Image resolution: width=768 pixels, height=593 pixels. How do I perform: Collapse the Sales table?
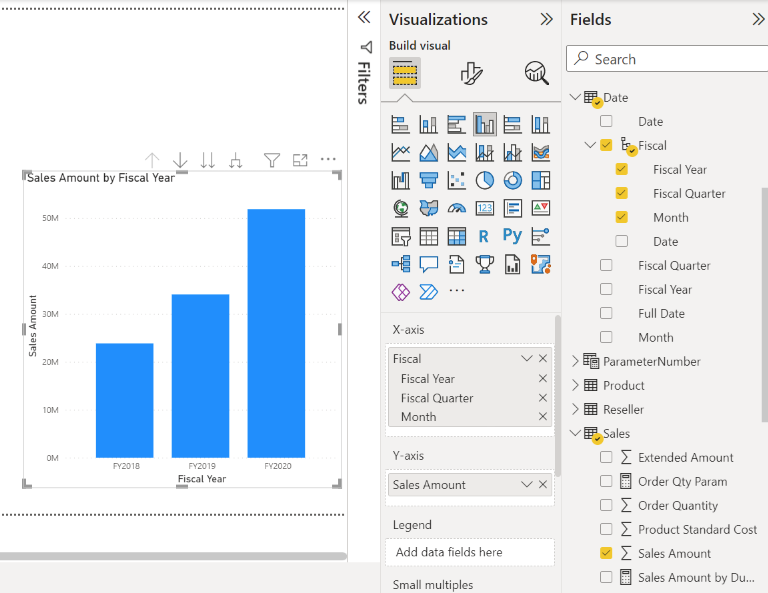575,432
